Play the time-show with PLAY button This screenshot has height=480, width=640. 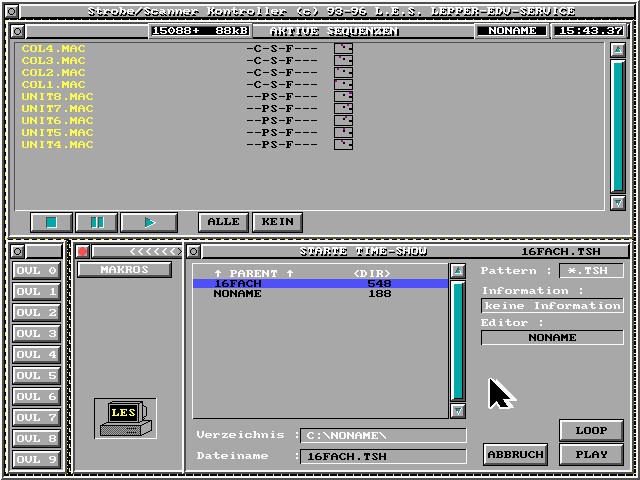pyautogui.click(x=591, y=455)
